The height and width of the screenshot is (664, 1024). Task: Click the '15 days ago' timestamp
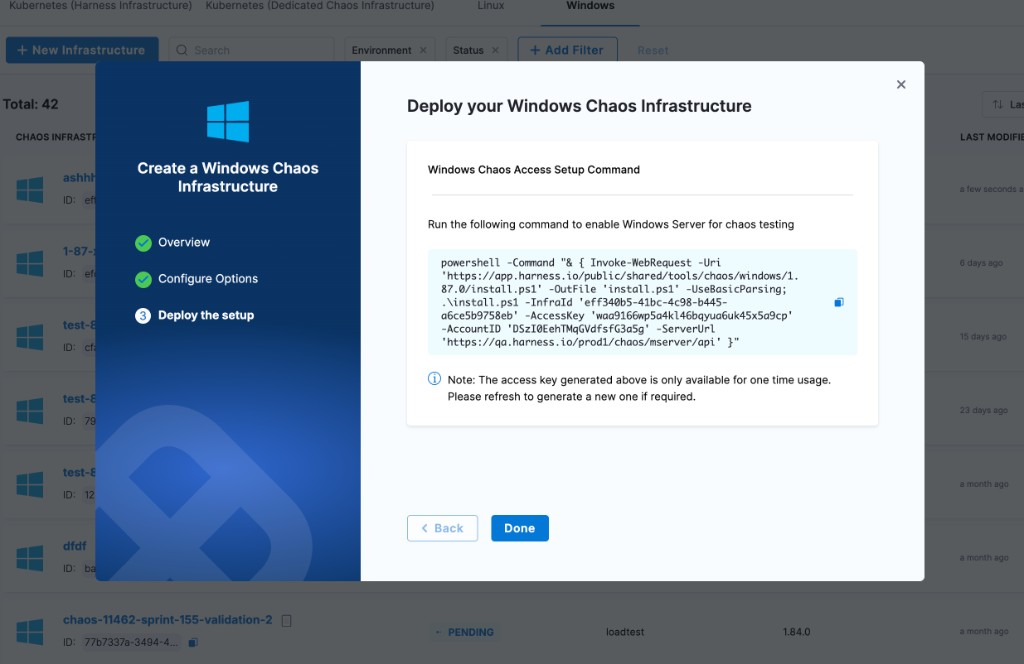pyautogui.click(x=983, y=337)
